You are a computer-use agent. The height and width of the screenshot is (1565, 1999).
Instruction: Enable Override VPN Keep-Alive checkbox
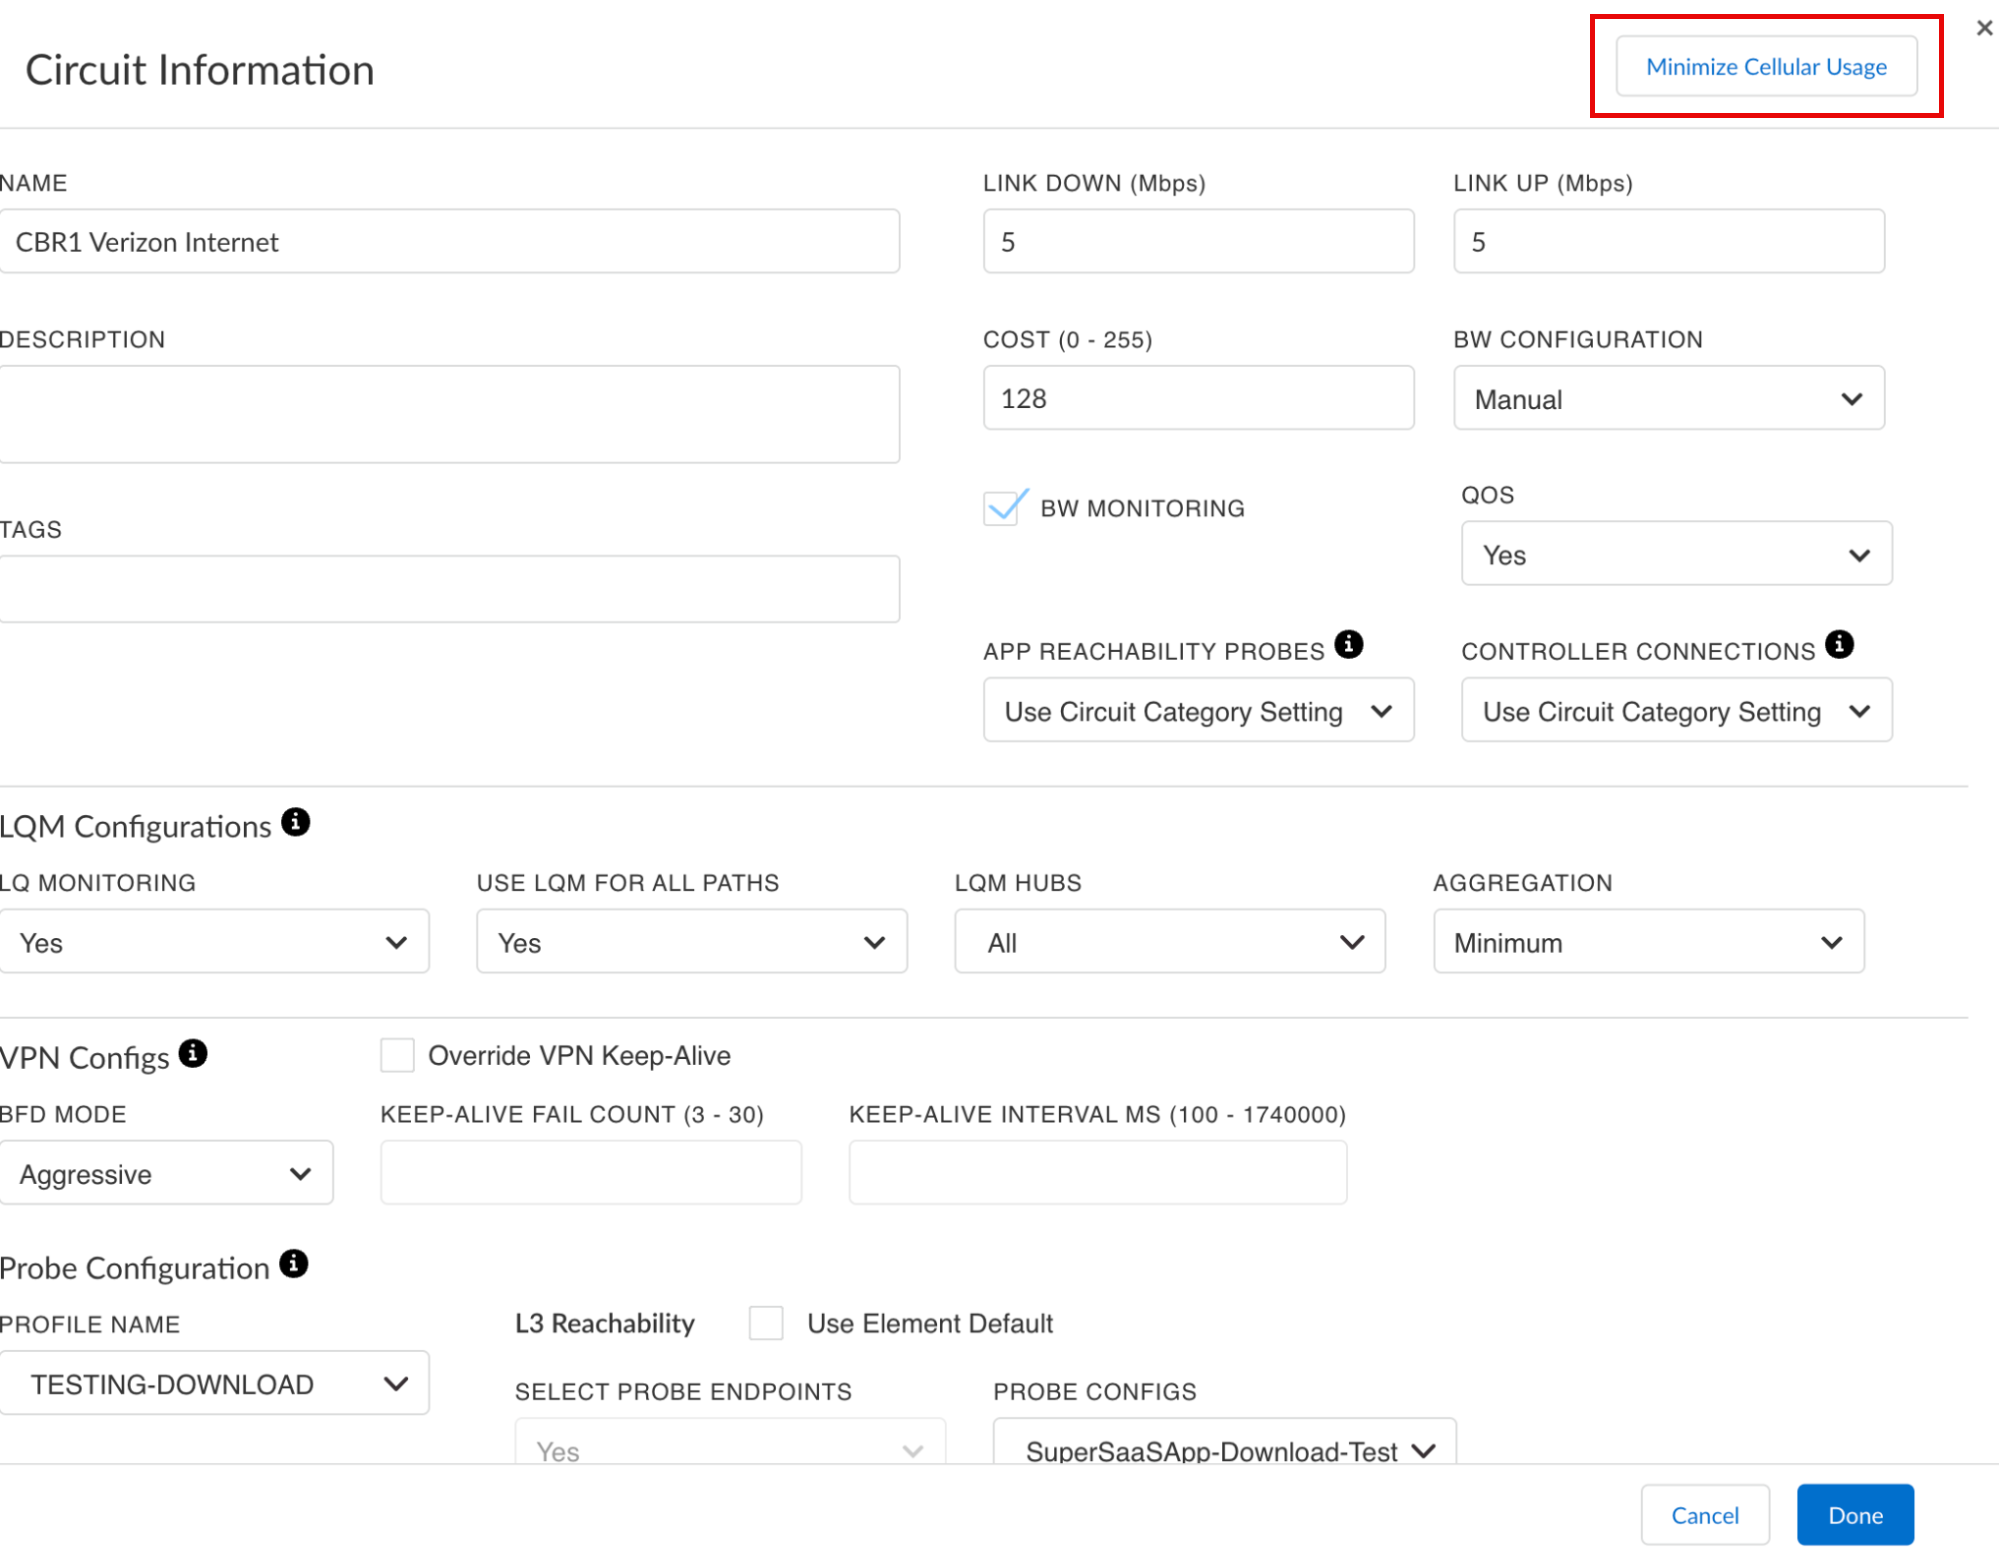[x=397, y=1056]
